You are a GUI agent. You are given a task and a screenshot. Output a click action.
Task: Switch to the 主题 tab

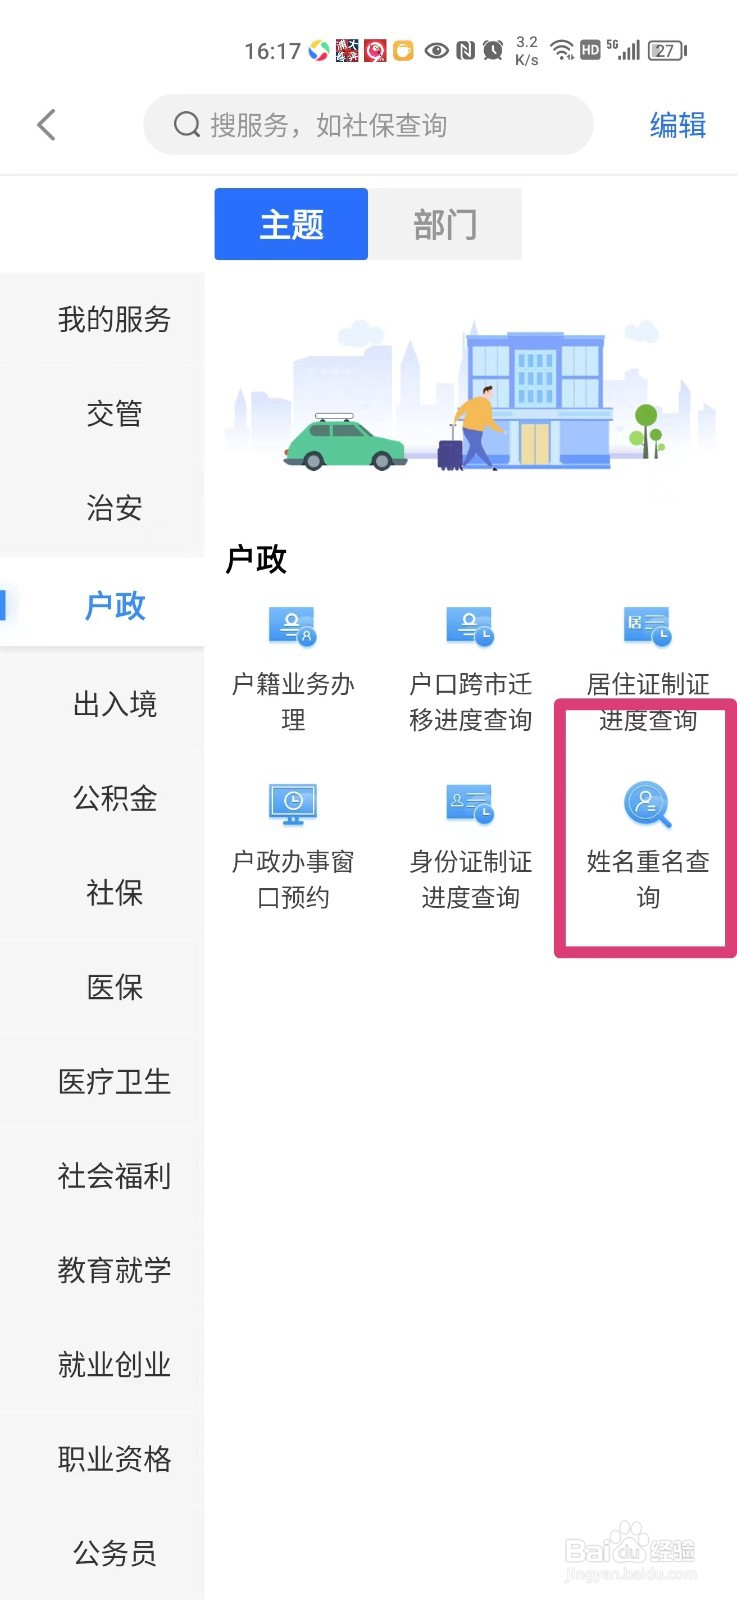(291, 224)
